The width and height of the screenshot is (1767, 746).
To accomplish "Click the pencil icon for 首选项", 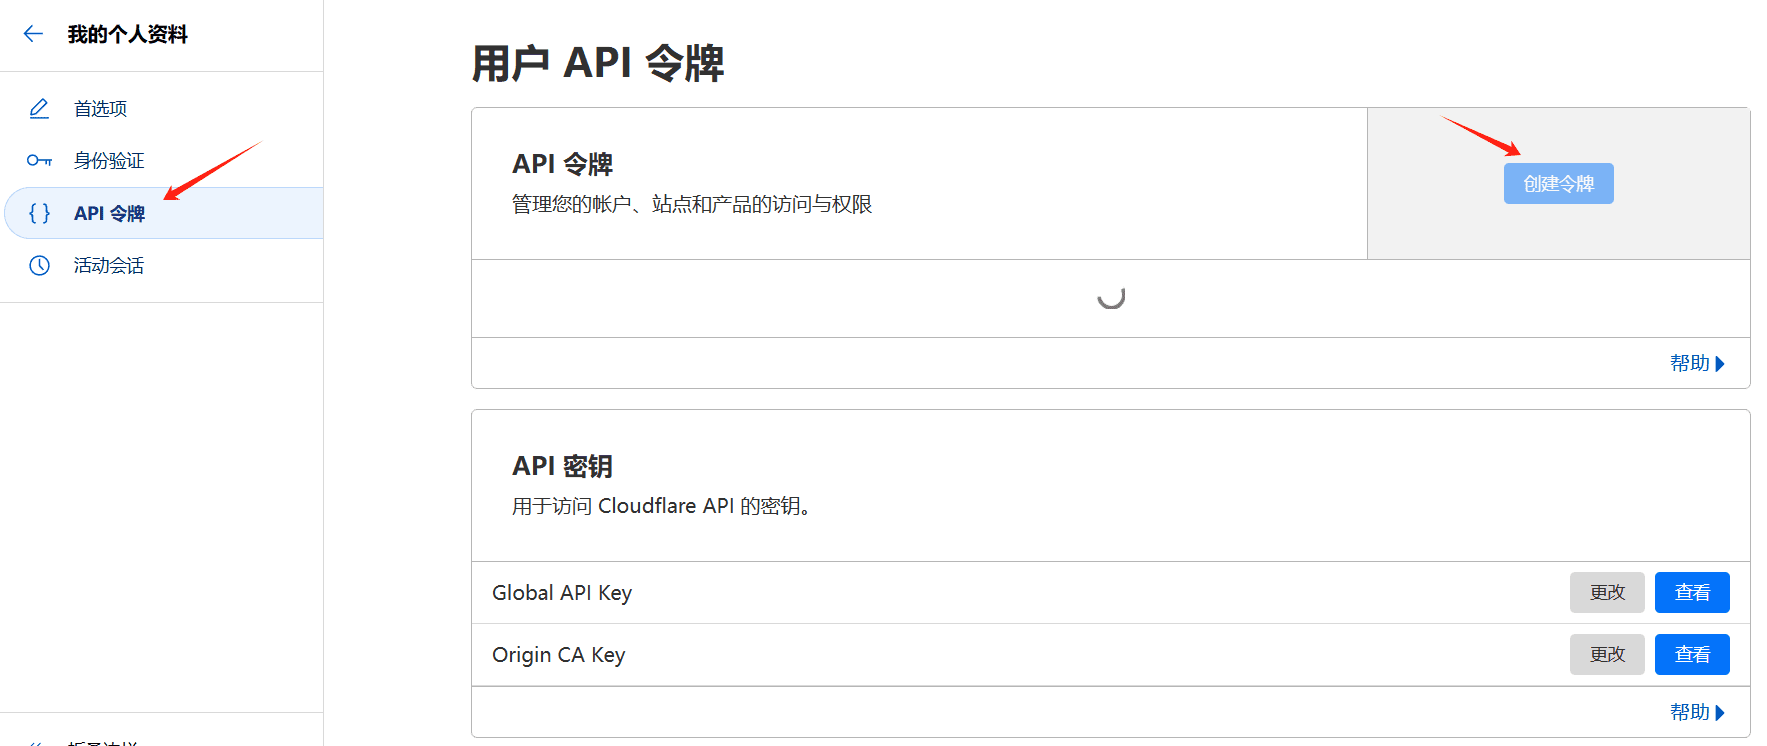I will pos(39,108).
